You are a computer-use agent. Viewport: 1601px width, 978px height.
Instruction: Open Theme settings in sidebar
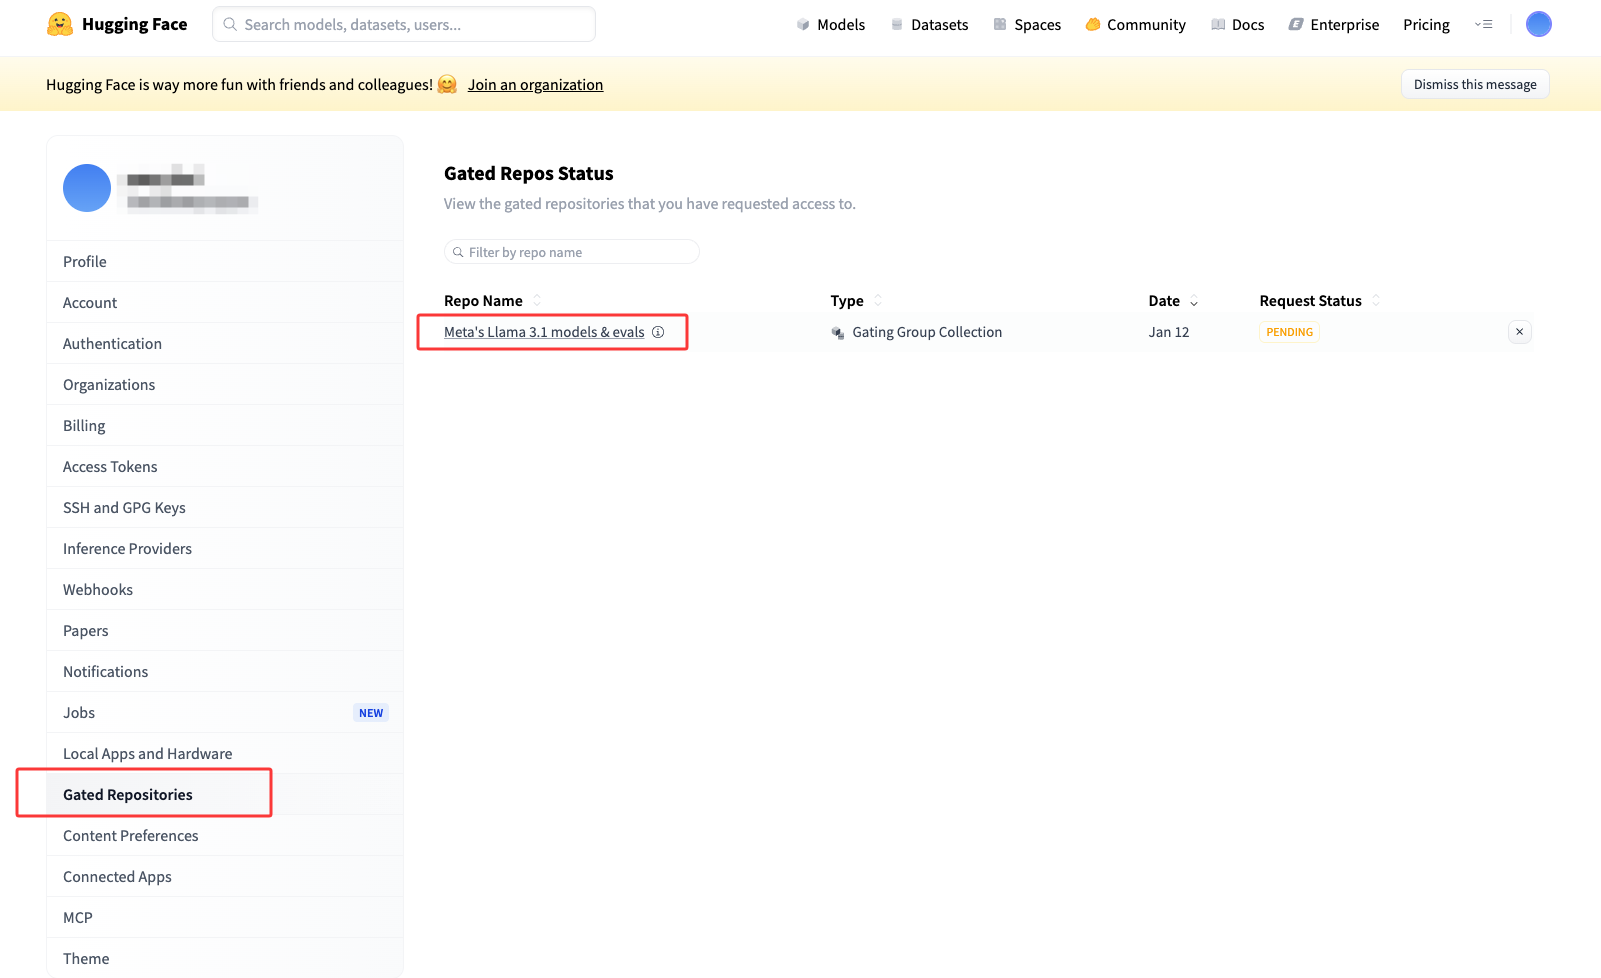point(225,958)
